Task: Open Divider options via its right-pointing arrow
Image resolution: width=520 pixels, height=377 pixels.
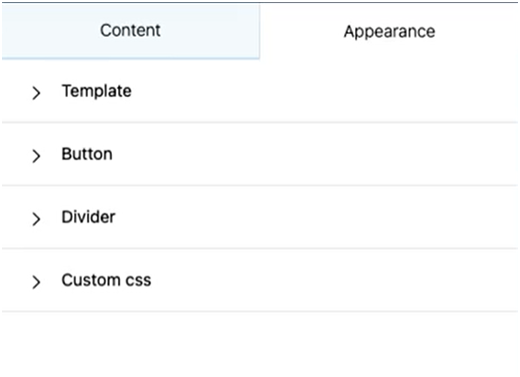Action: point(36,219)
